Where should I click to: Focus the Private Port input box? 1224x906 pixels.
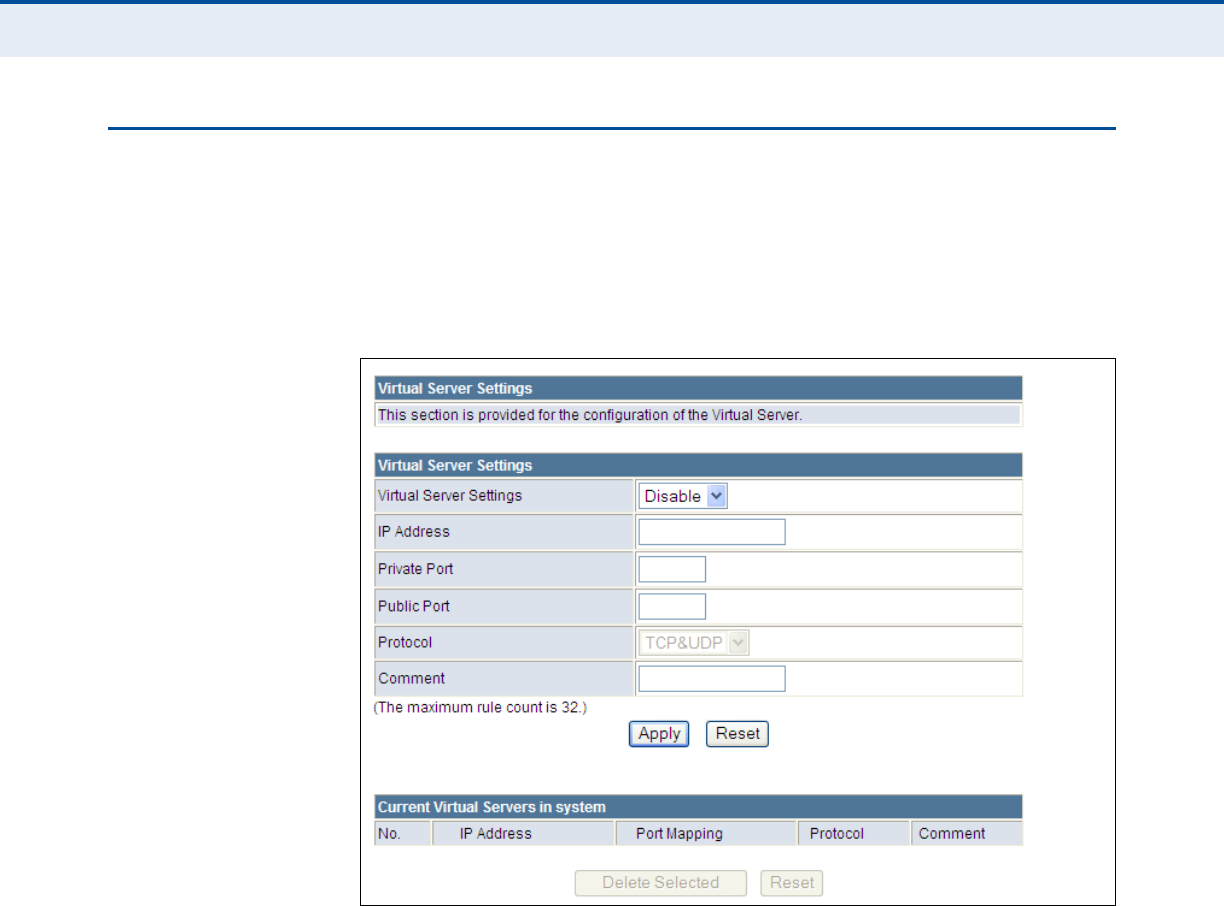pyautogui.click(x=672, y=569)
